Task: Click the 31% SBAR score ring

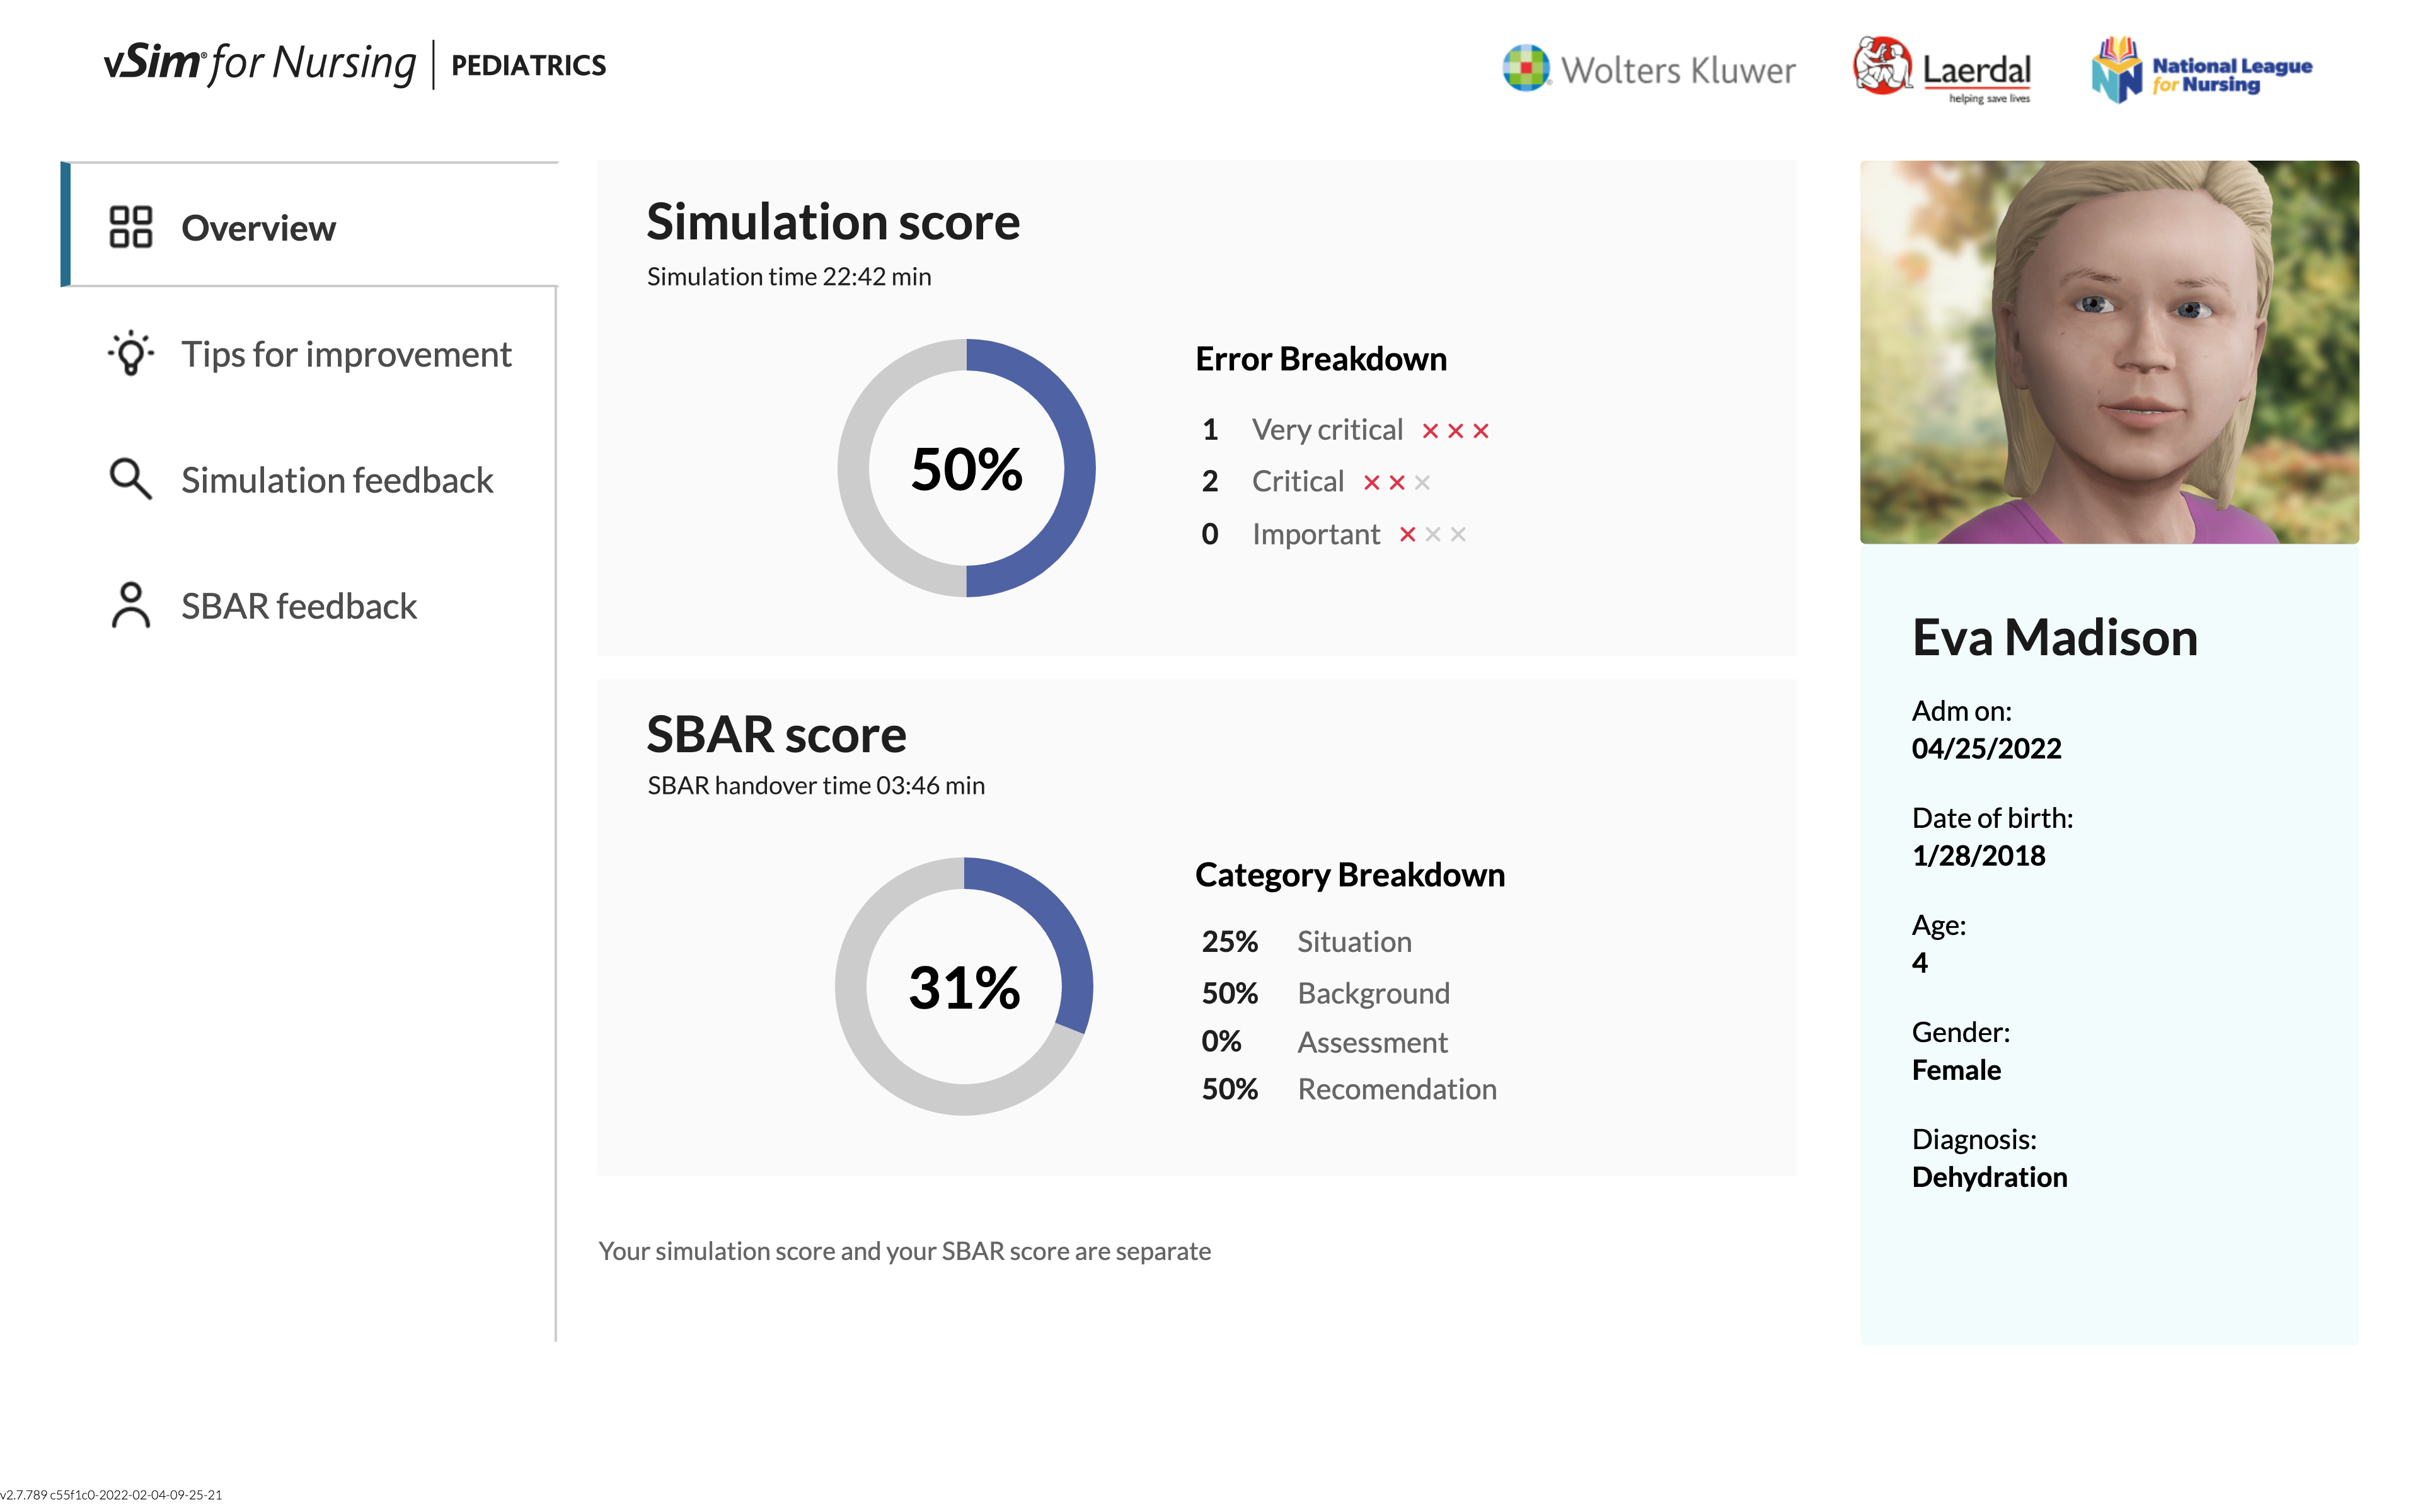Action: click(x=964, y=986)
